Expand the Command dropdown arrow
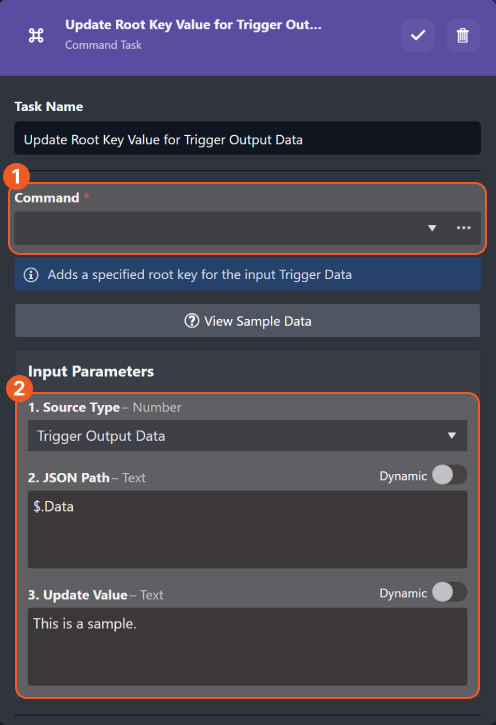This screenshot has width=496, height=725. (x=432, y=228)
